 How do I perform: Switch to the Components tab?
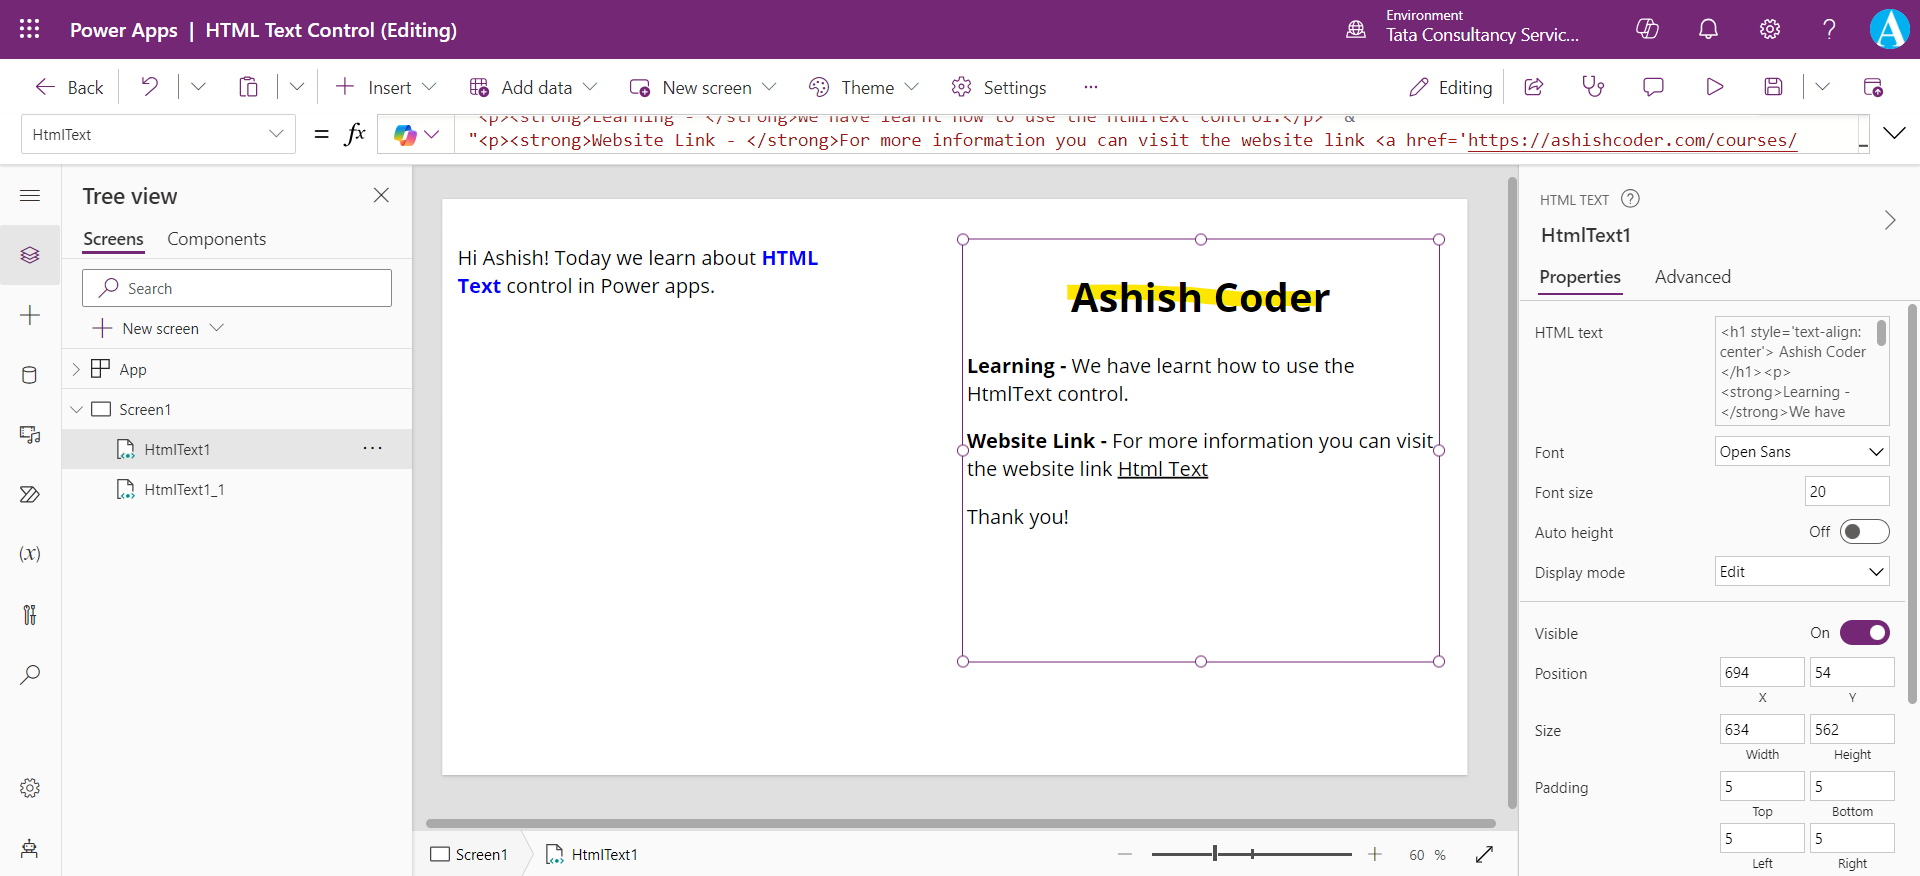[x=216, y=239]
